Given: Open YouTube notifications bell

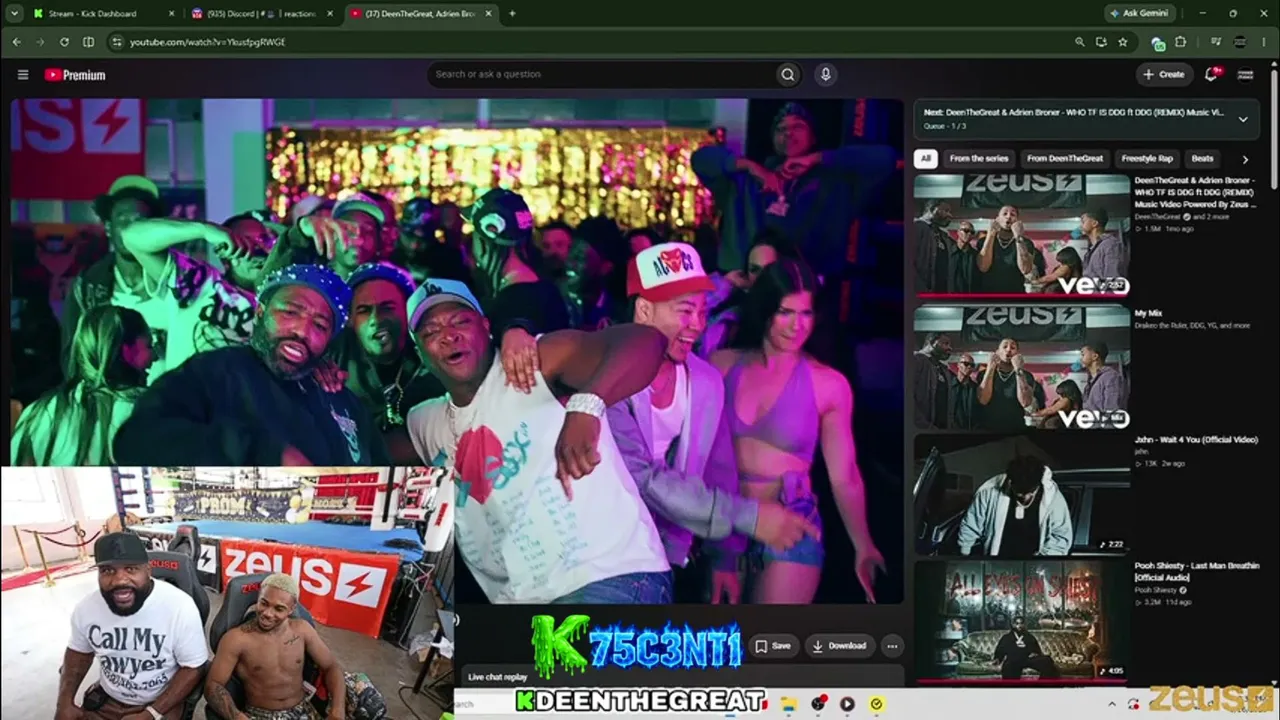Looking at the screenshot, I should coord(1212,74).
